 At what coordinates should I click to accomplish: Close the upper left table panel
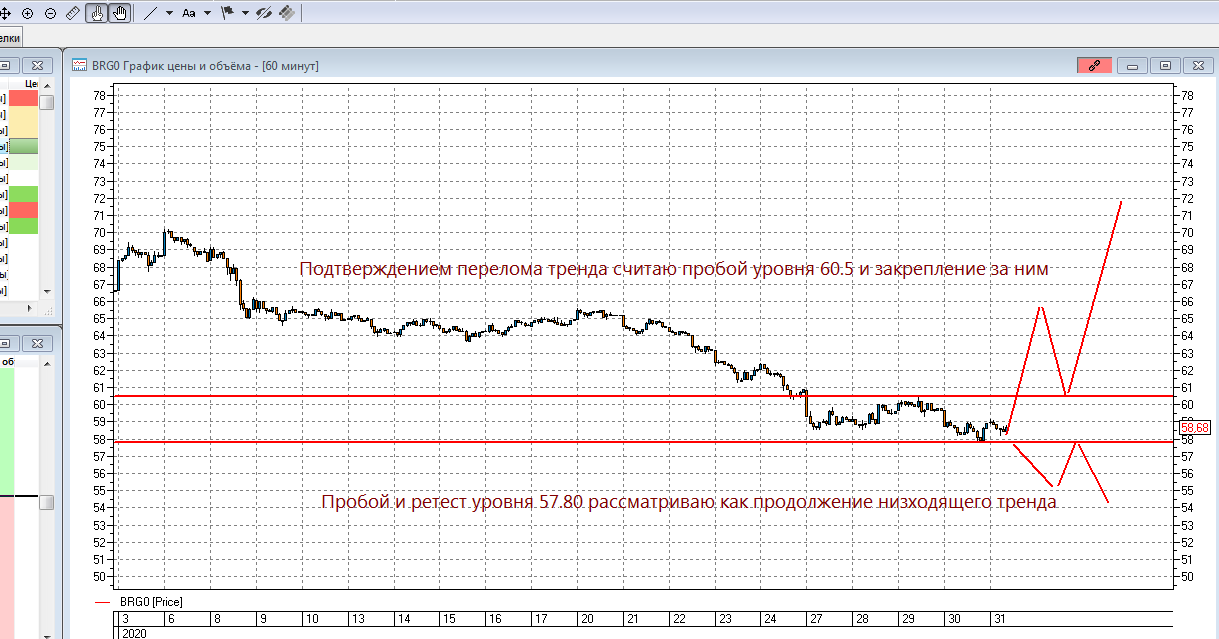(37, 65)
